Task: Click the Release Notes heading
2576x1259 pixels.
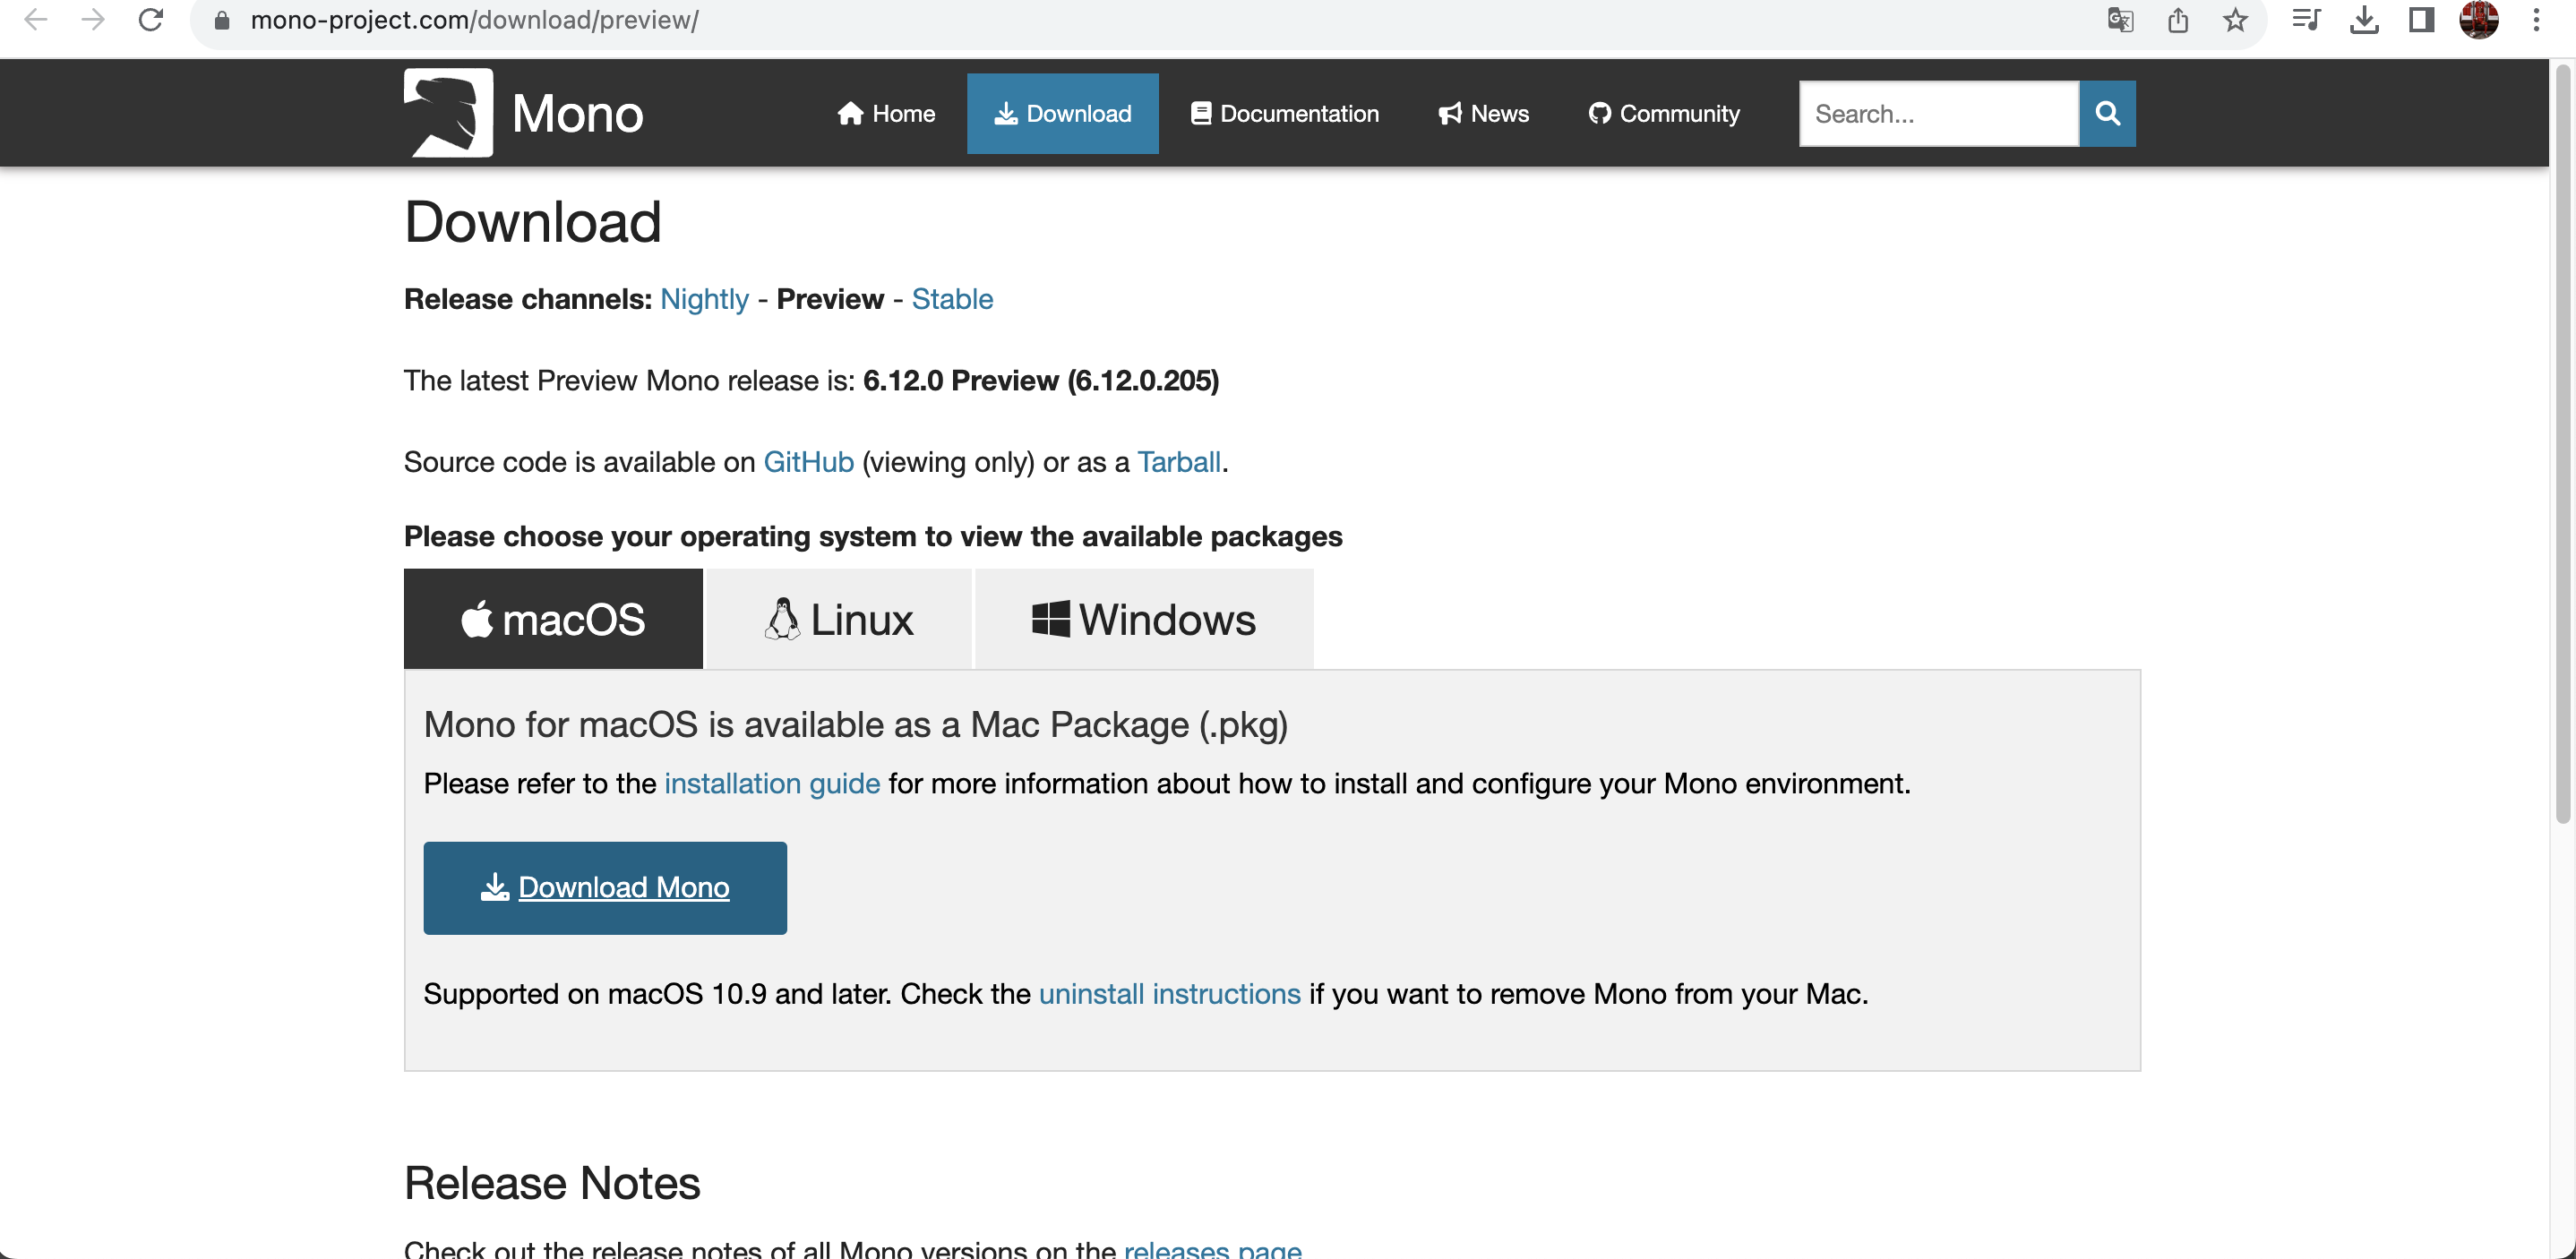Action: click(552, 1183)
